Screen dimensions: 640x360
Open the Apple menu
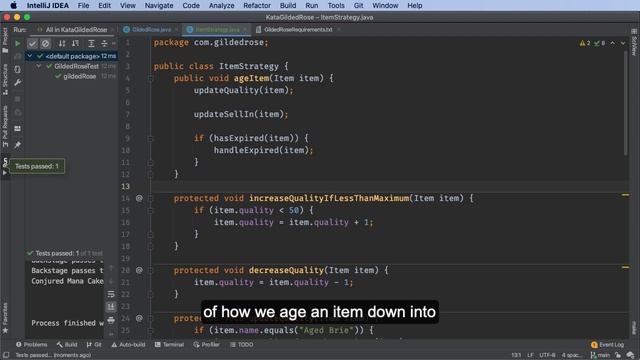(13, 5)
